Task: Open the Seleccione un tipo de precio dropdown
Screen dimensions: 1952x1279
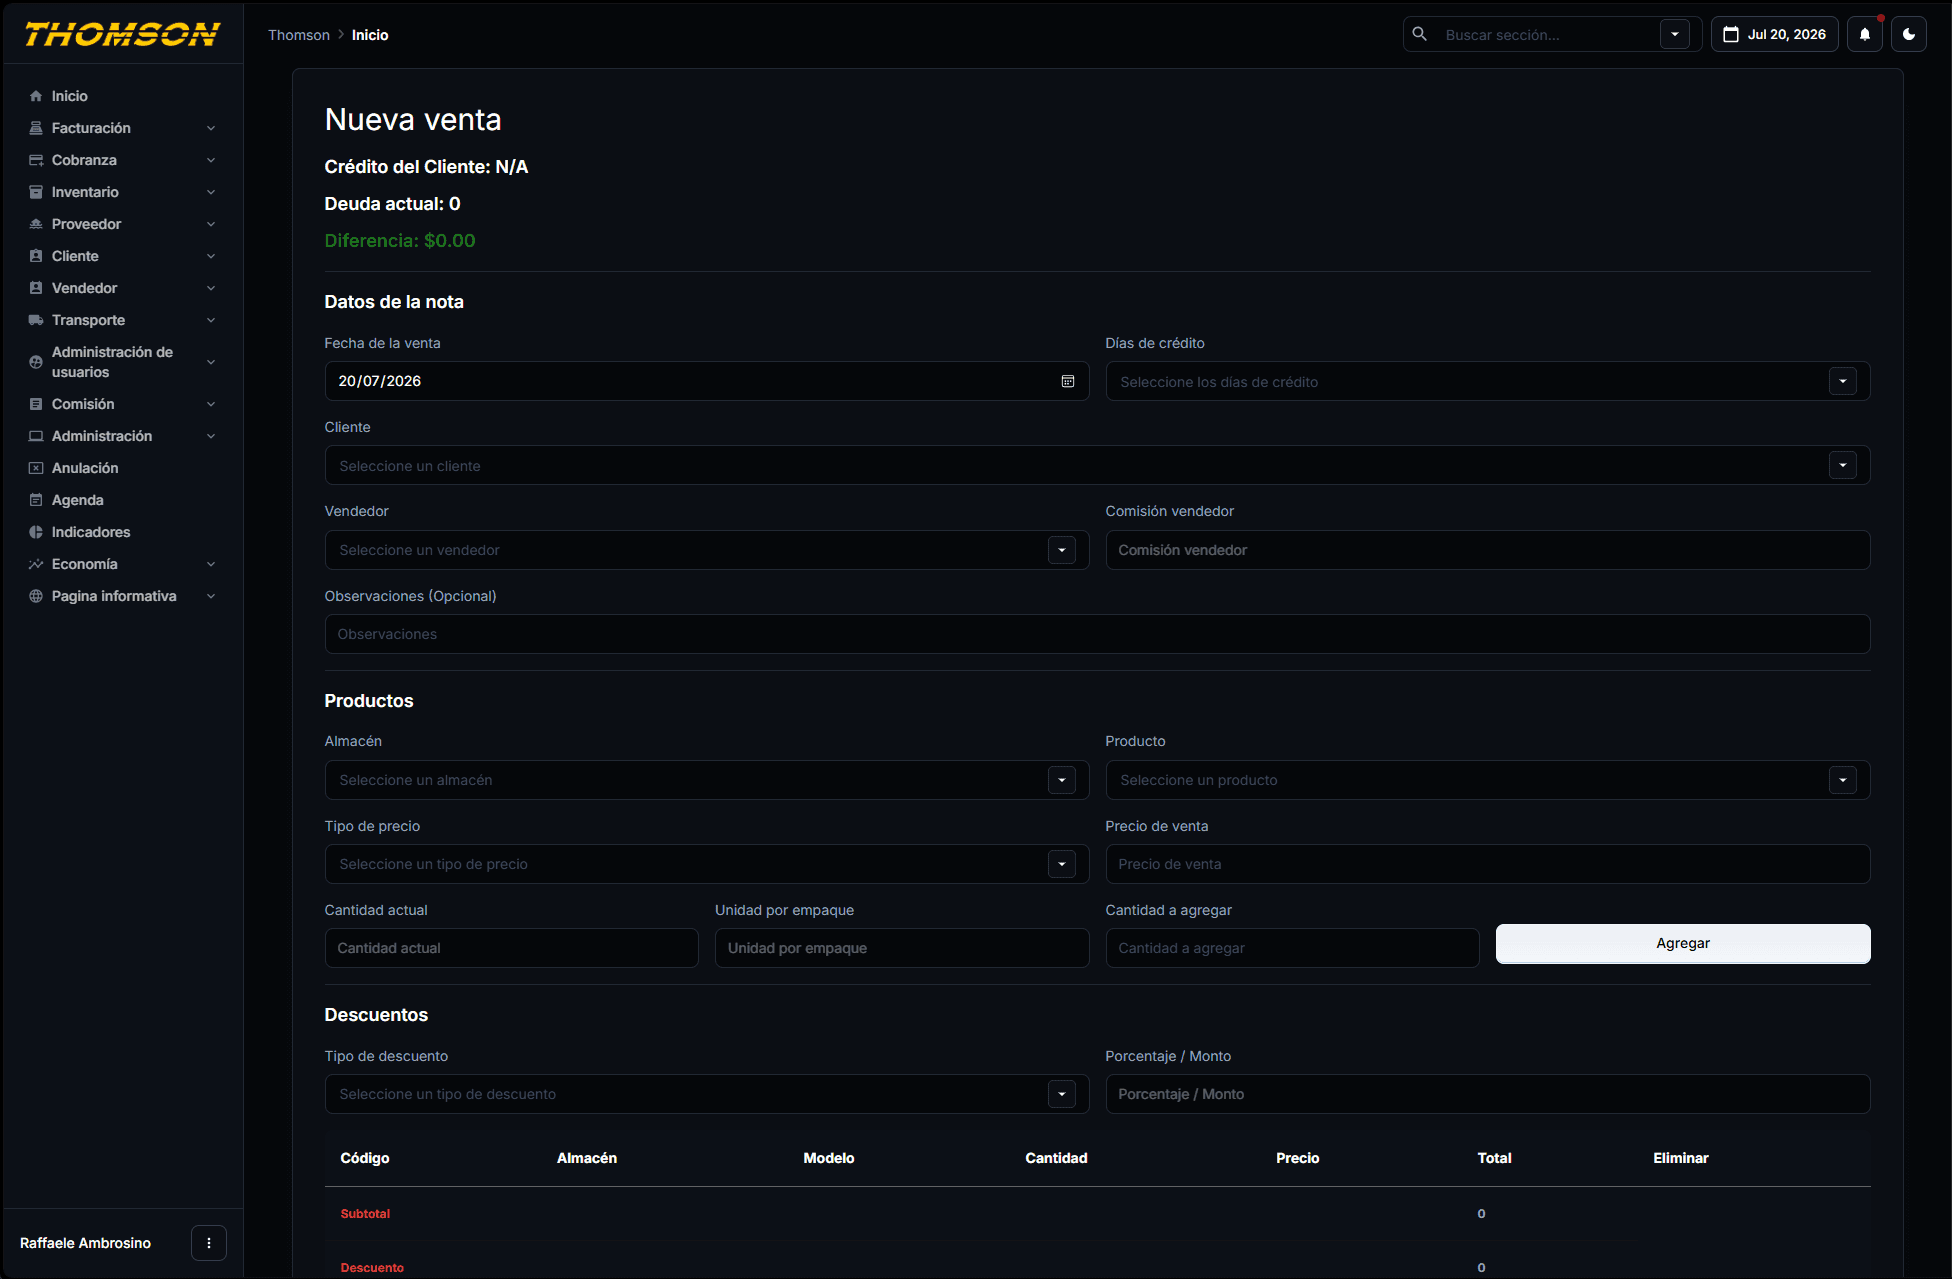Action: point(1062,864)
